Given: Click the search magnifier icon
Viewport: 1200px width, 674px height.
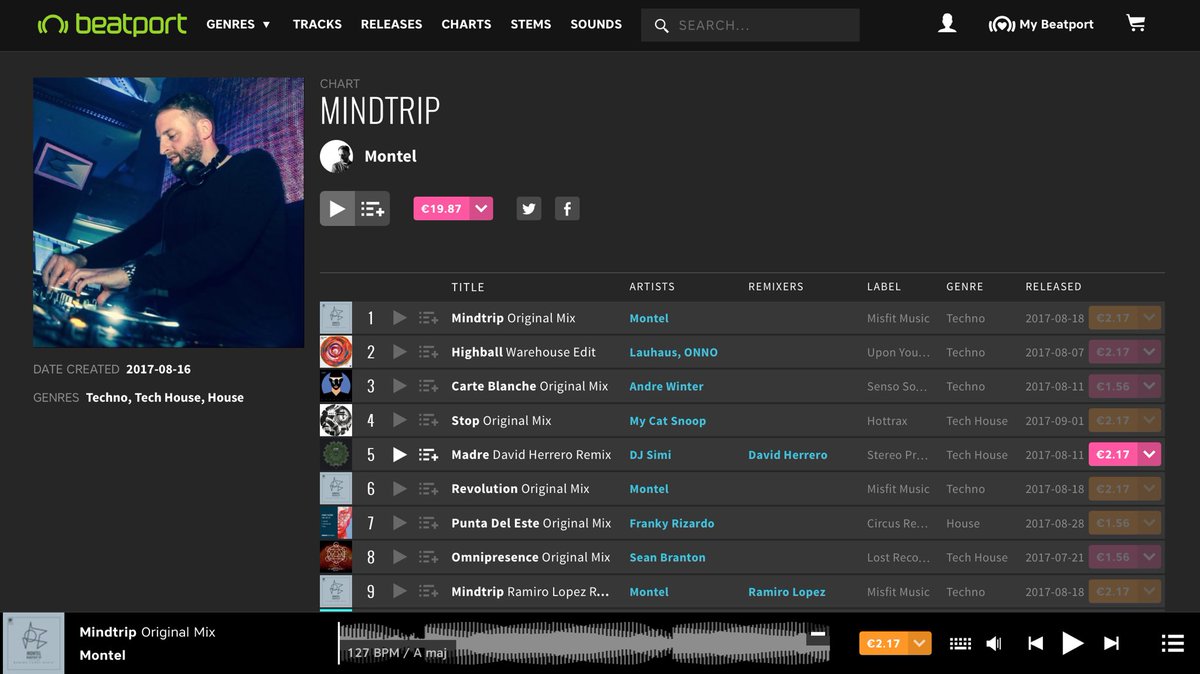Looking at the screenshot, I should (x=661, y=25).
